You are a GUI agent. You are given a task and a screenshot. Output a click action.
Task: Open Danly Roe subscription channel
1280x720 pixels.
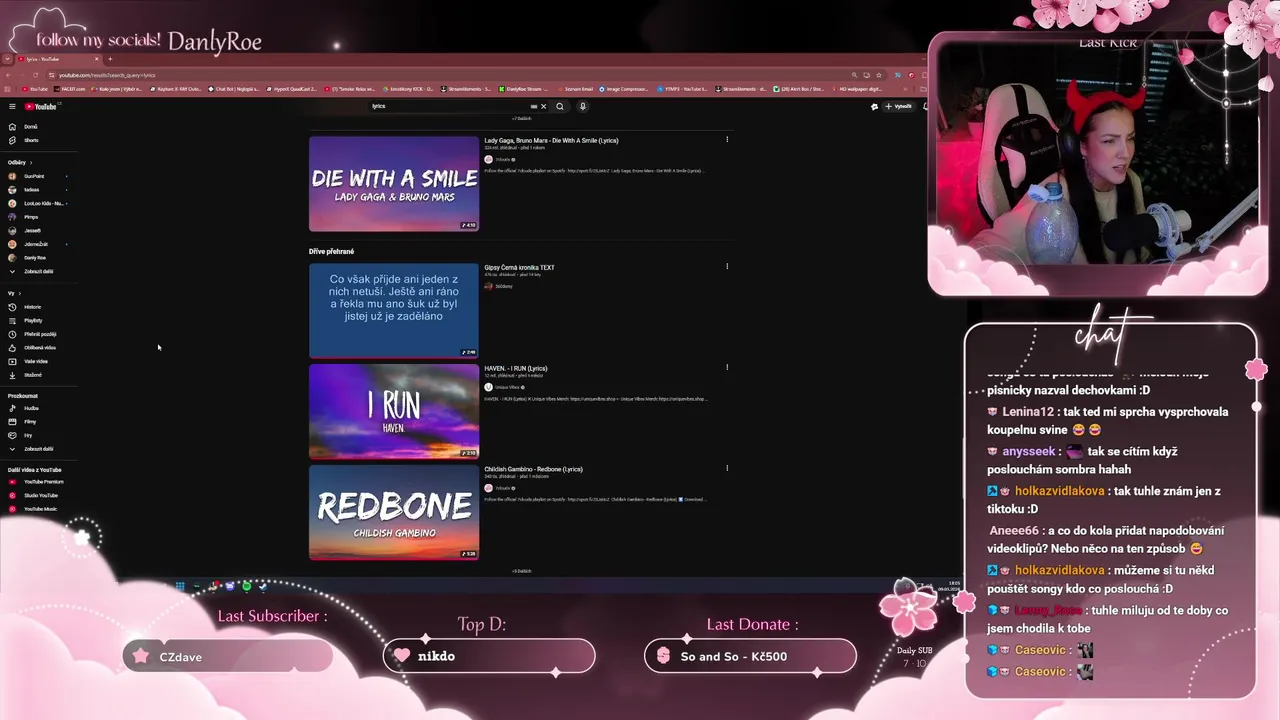pyautogui.click(x=34, y=258)
